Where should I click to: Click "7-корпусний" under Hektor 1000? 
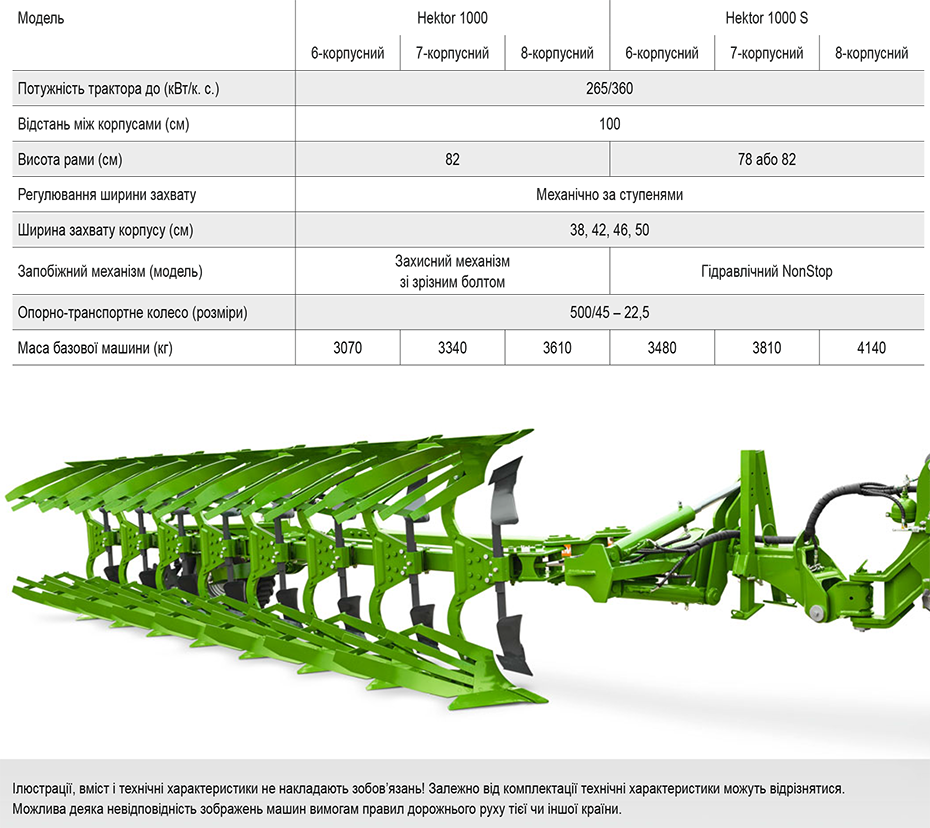click(x=453, y=53)
